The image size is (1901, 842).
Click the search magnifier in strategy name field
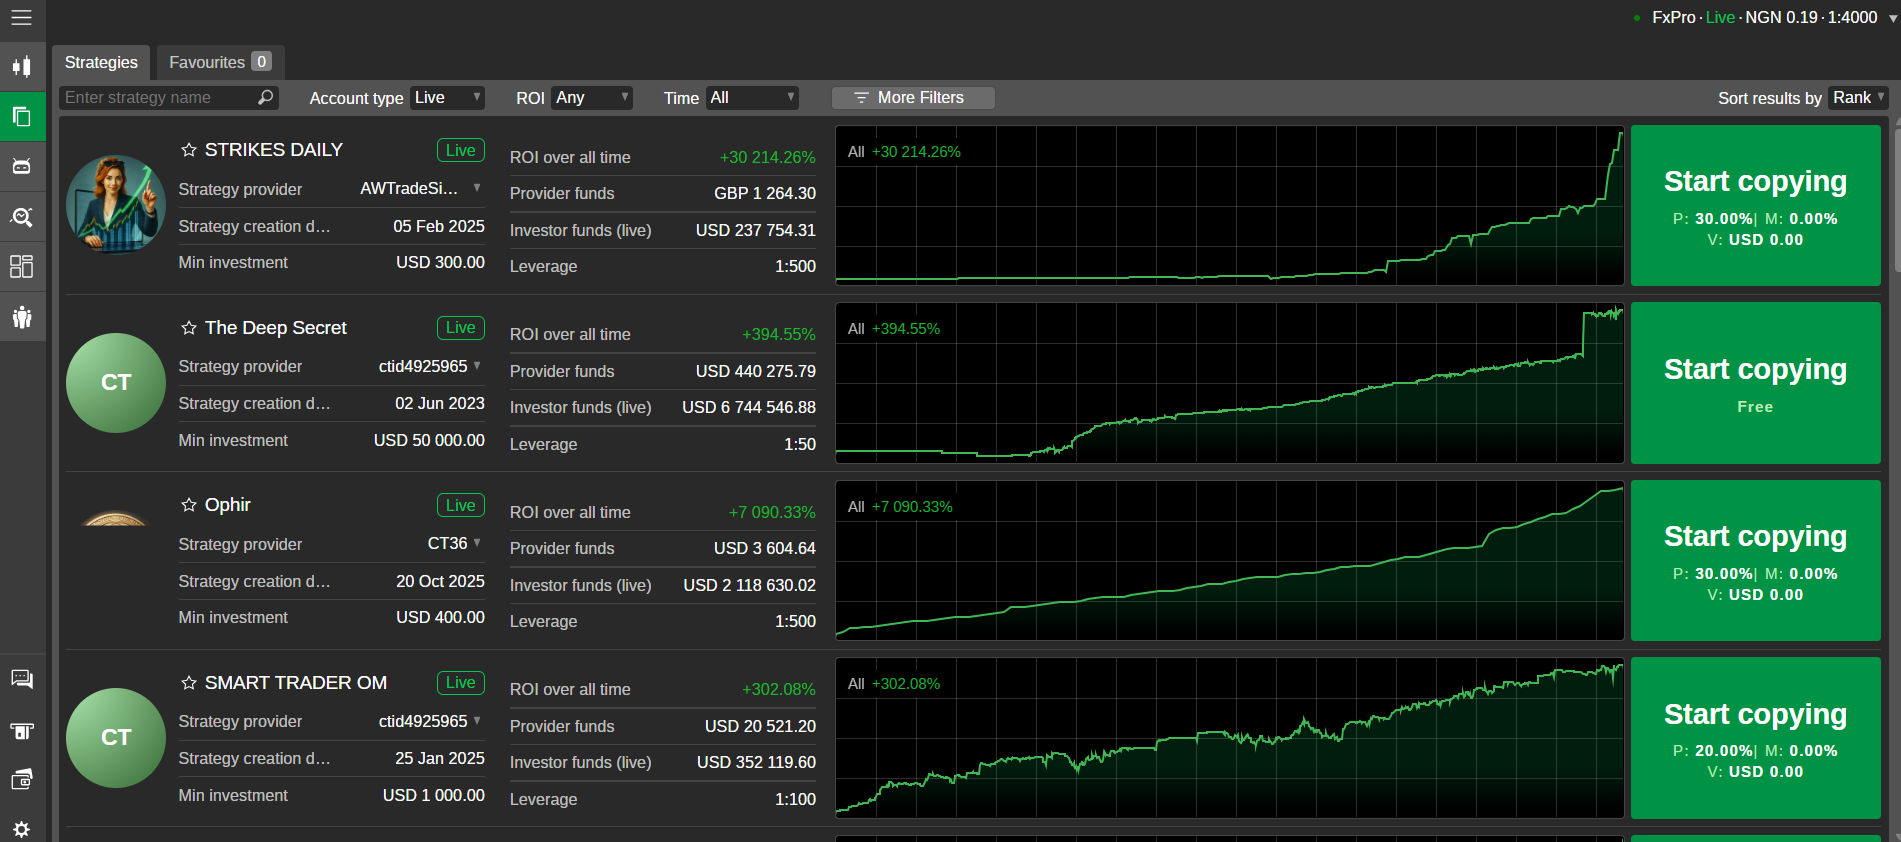click(x=265, y=97)
